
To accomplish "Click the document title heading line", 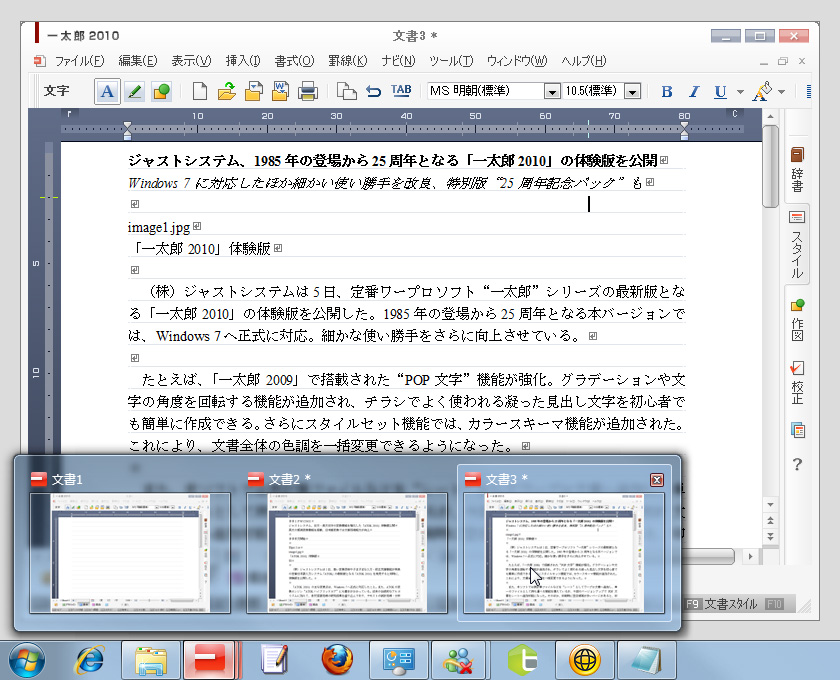I will (393, 160).
